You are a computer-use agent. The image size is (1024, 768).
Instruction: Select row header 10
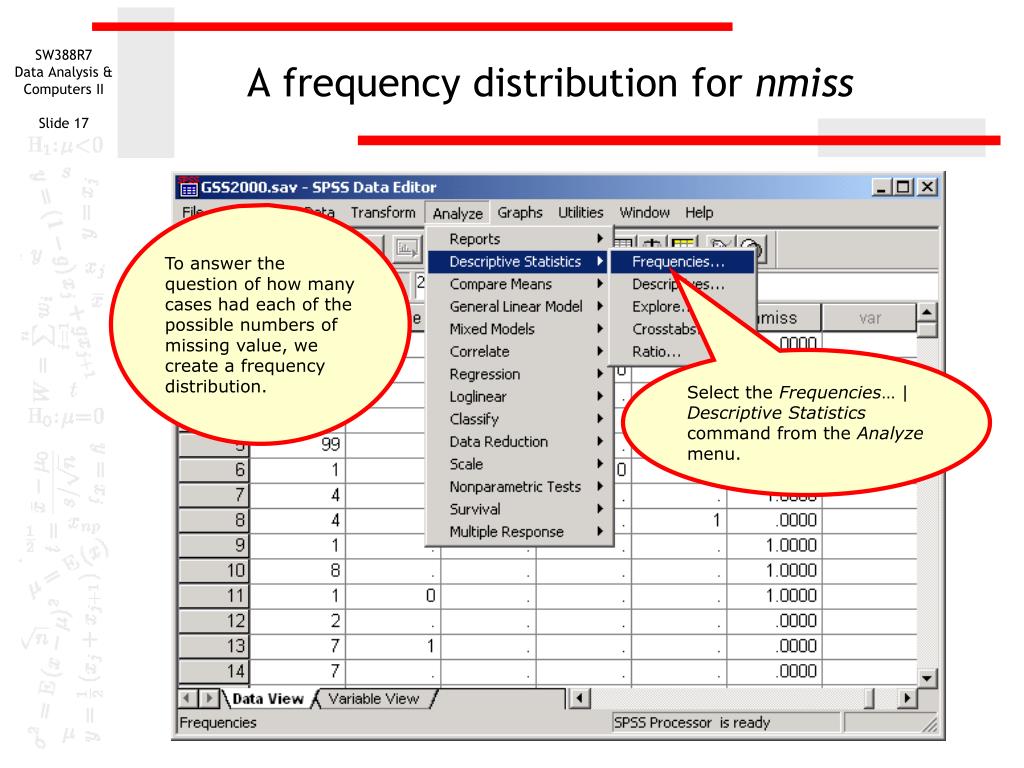[214, 570]
